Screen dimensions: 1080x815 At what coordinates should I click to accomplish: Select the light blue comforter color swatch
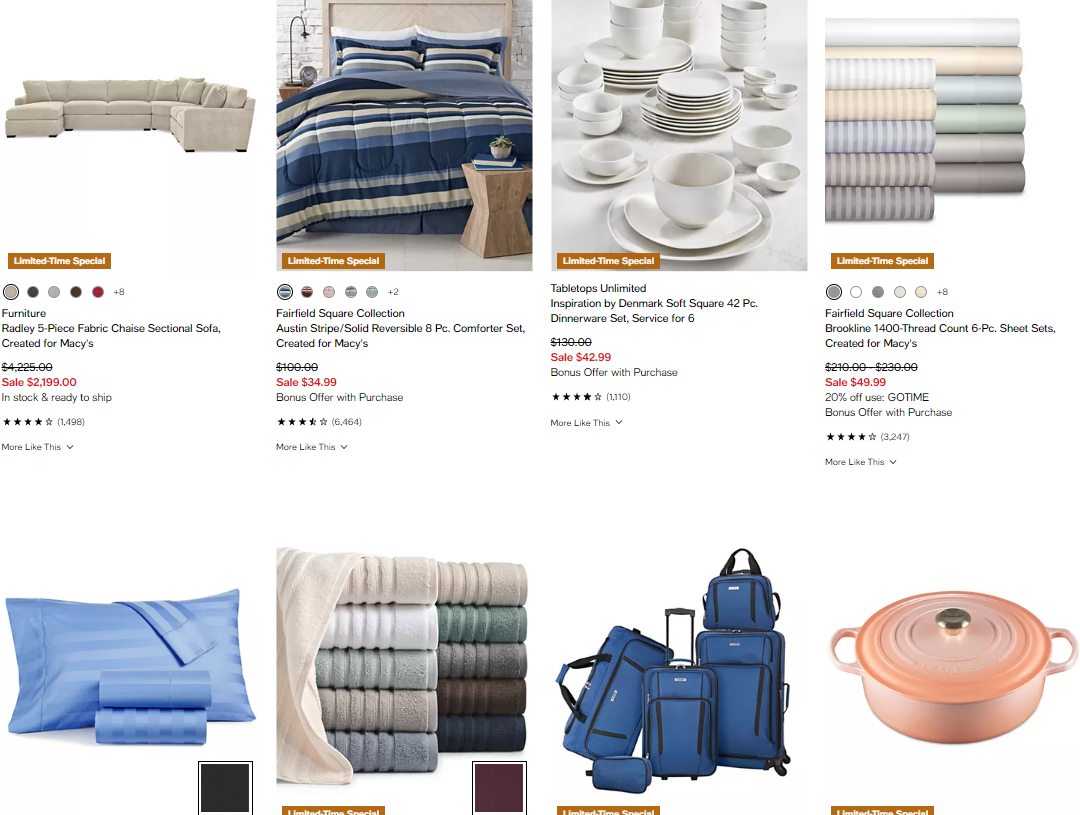[x=372, y=292]
